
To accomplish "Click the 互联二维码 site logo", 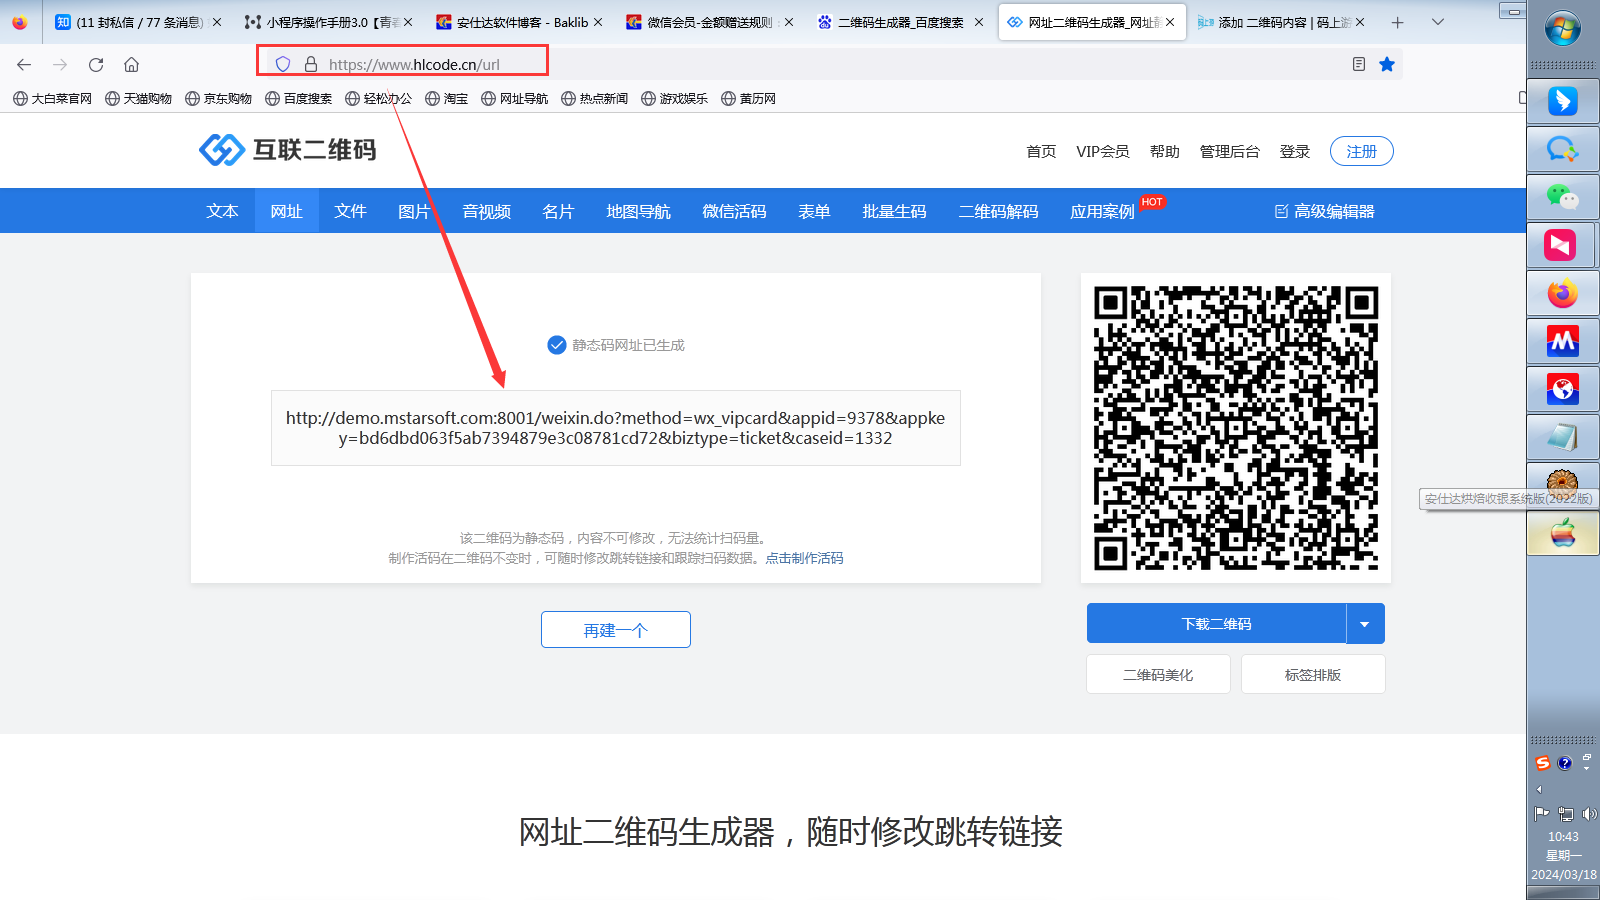I will (x=288, y=150).
